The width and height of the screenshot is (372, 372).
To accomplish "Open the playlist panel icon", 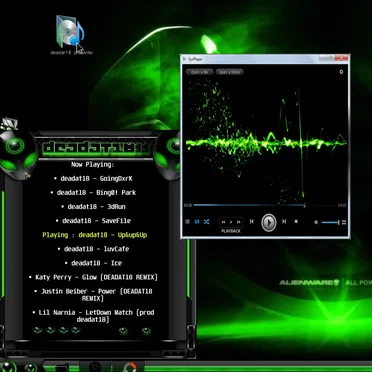I will click(187, 222).
